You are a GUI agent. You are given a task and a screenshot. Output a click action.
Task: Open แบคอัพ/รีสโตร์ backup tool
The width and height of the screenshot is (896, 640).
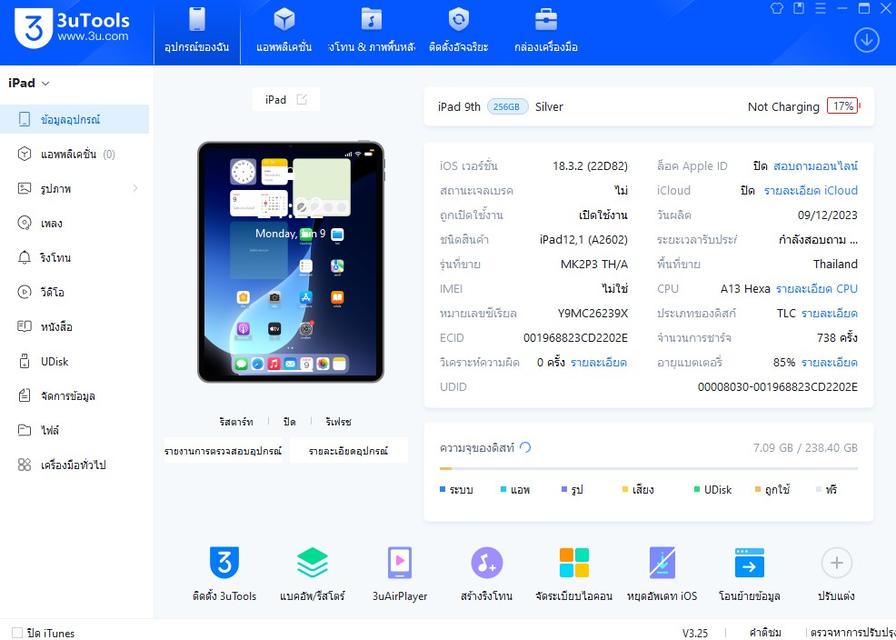[312, 574]
